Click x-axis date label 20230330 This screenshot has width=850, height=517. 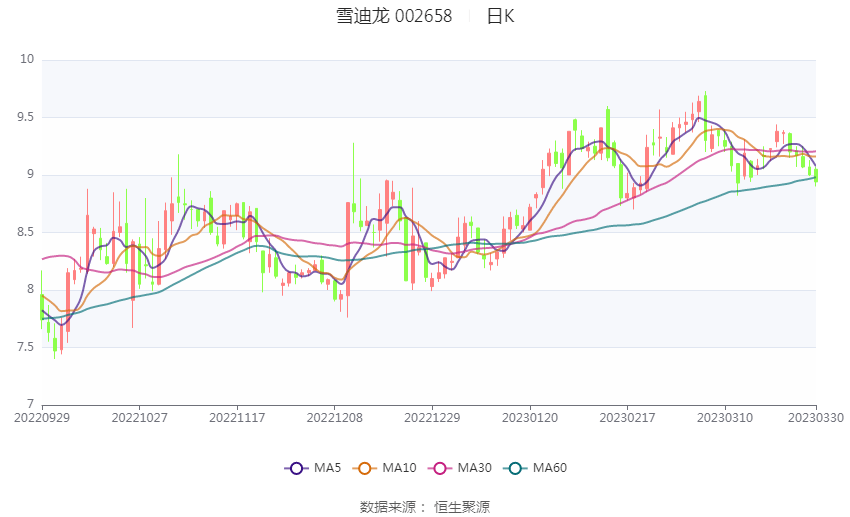816,418
